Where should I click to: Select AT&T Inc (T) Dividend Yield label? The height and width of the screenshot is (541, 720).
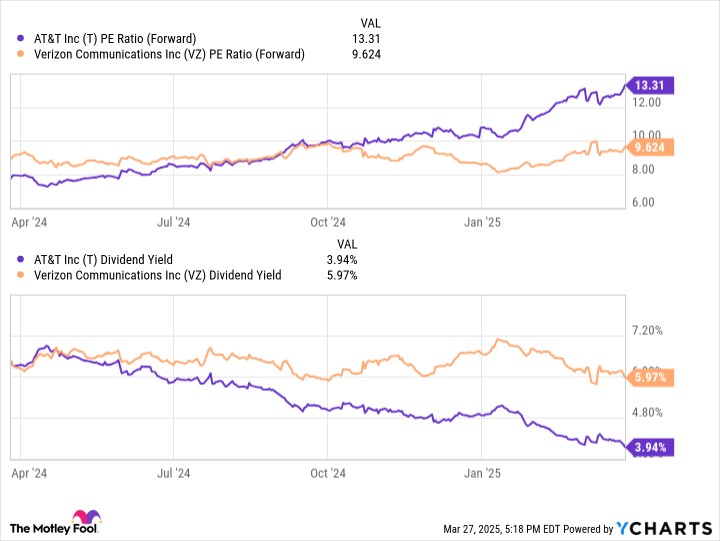[109, 260]
